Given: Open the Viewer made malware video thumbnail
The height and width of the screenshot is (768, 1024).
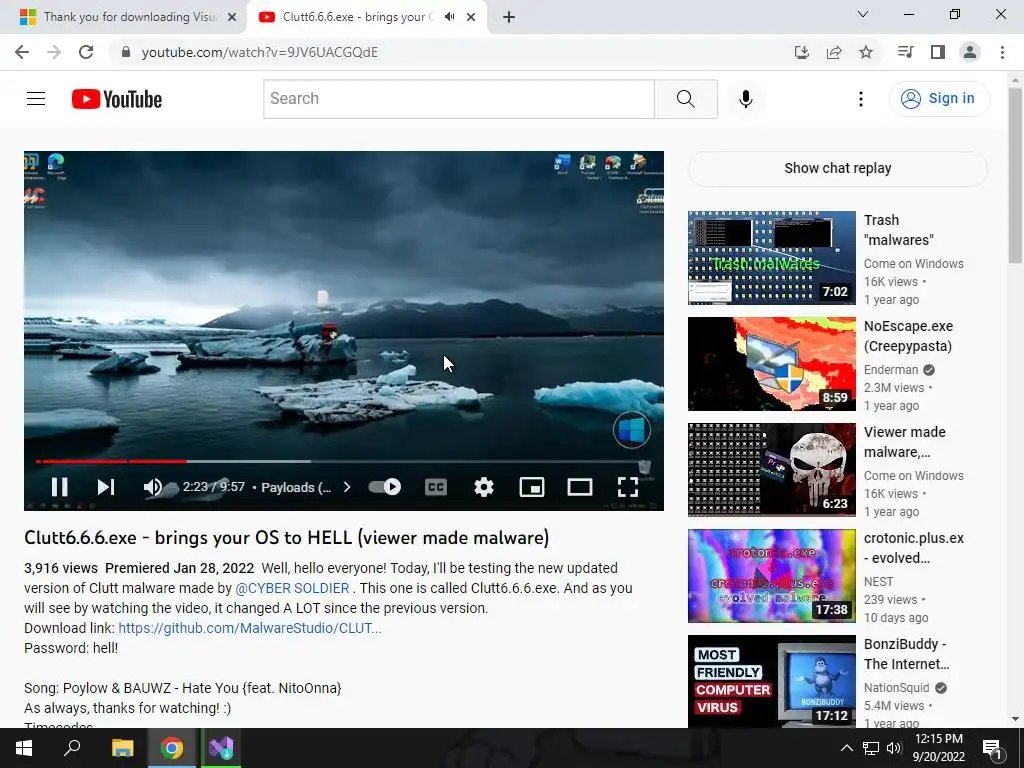Looking at the screenshot, I should click(x=771, y=470).
